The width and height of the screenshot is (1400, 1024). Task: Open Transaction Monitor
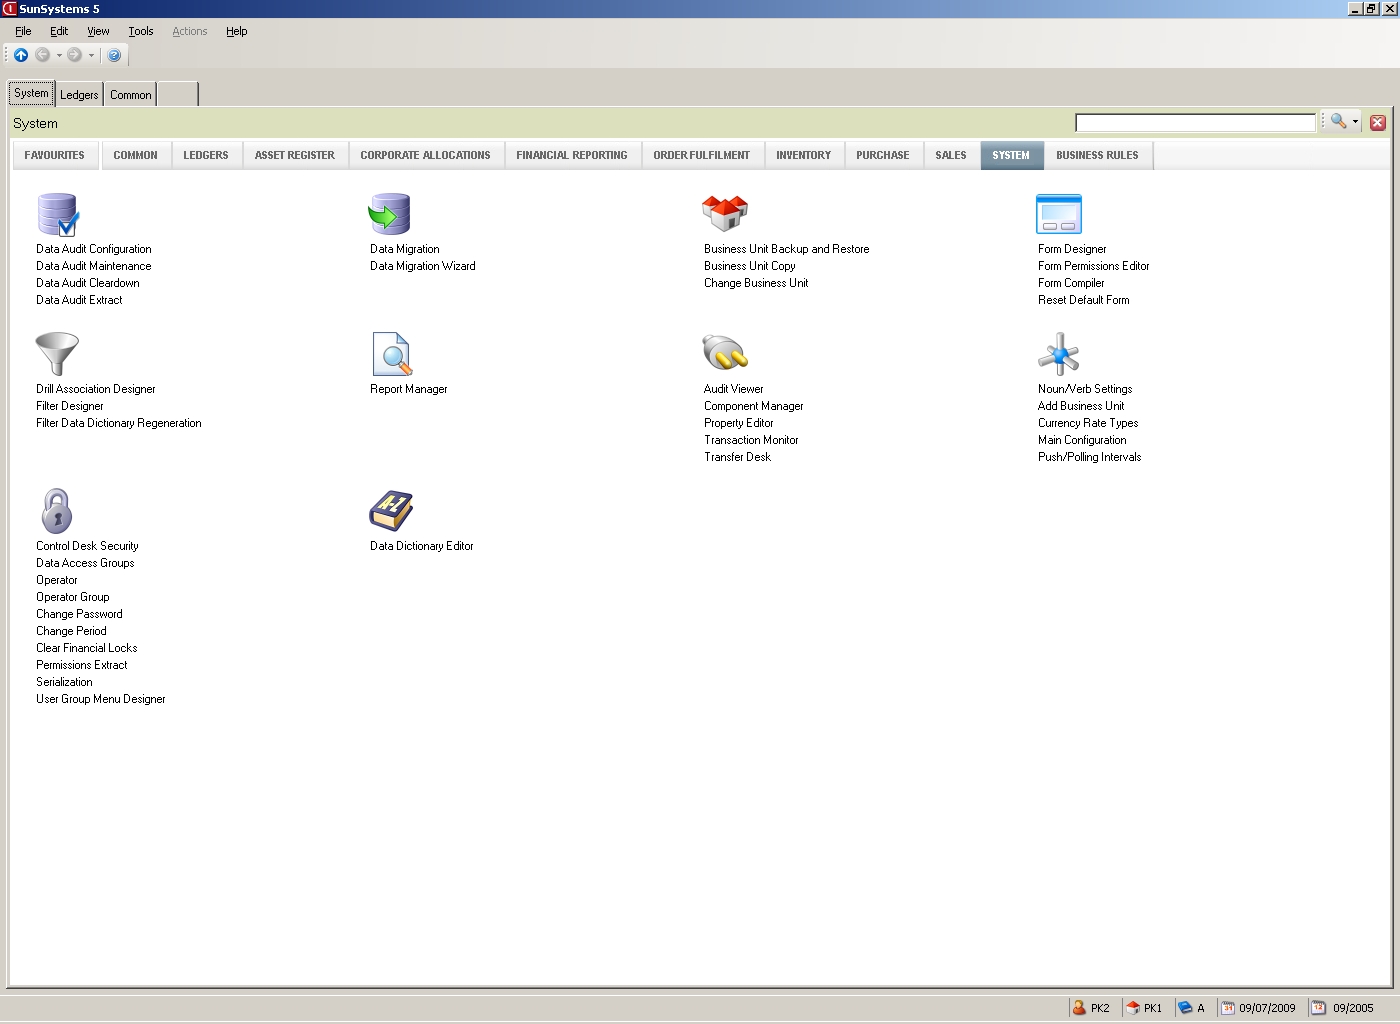pyautogui.click(x=751, y=440)
